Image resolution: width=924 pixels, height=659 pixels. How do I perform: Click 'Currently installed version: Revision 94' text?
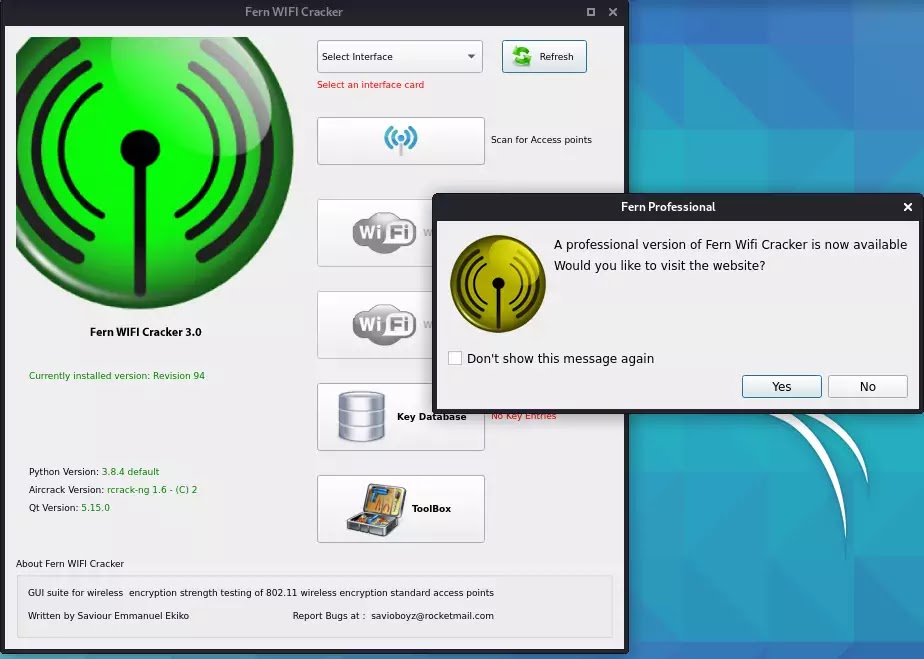click(117, 375)
